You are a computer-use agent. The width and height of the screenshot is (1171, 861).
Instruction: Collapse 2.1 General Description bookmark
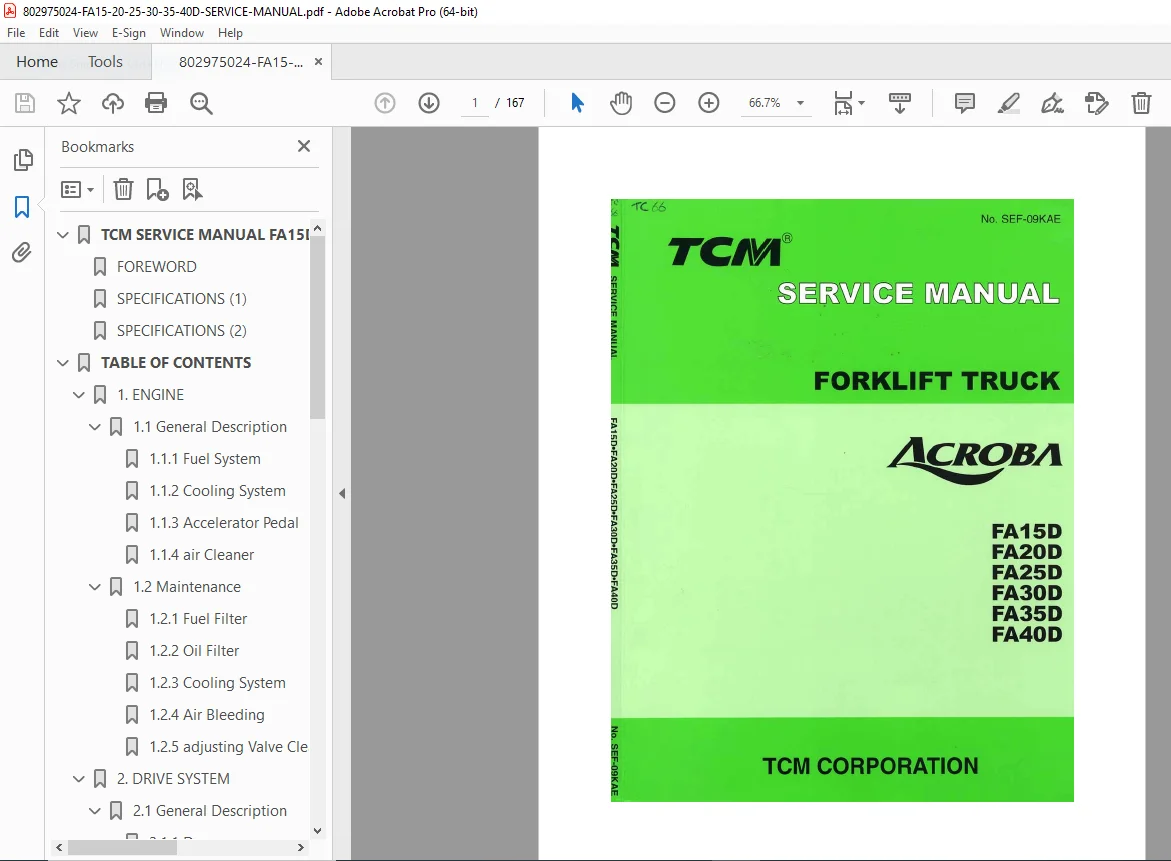pos(95,811)
